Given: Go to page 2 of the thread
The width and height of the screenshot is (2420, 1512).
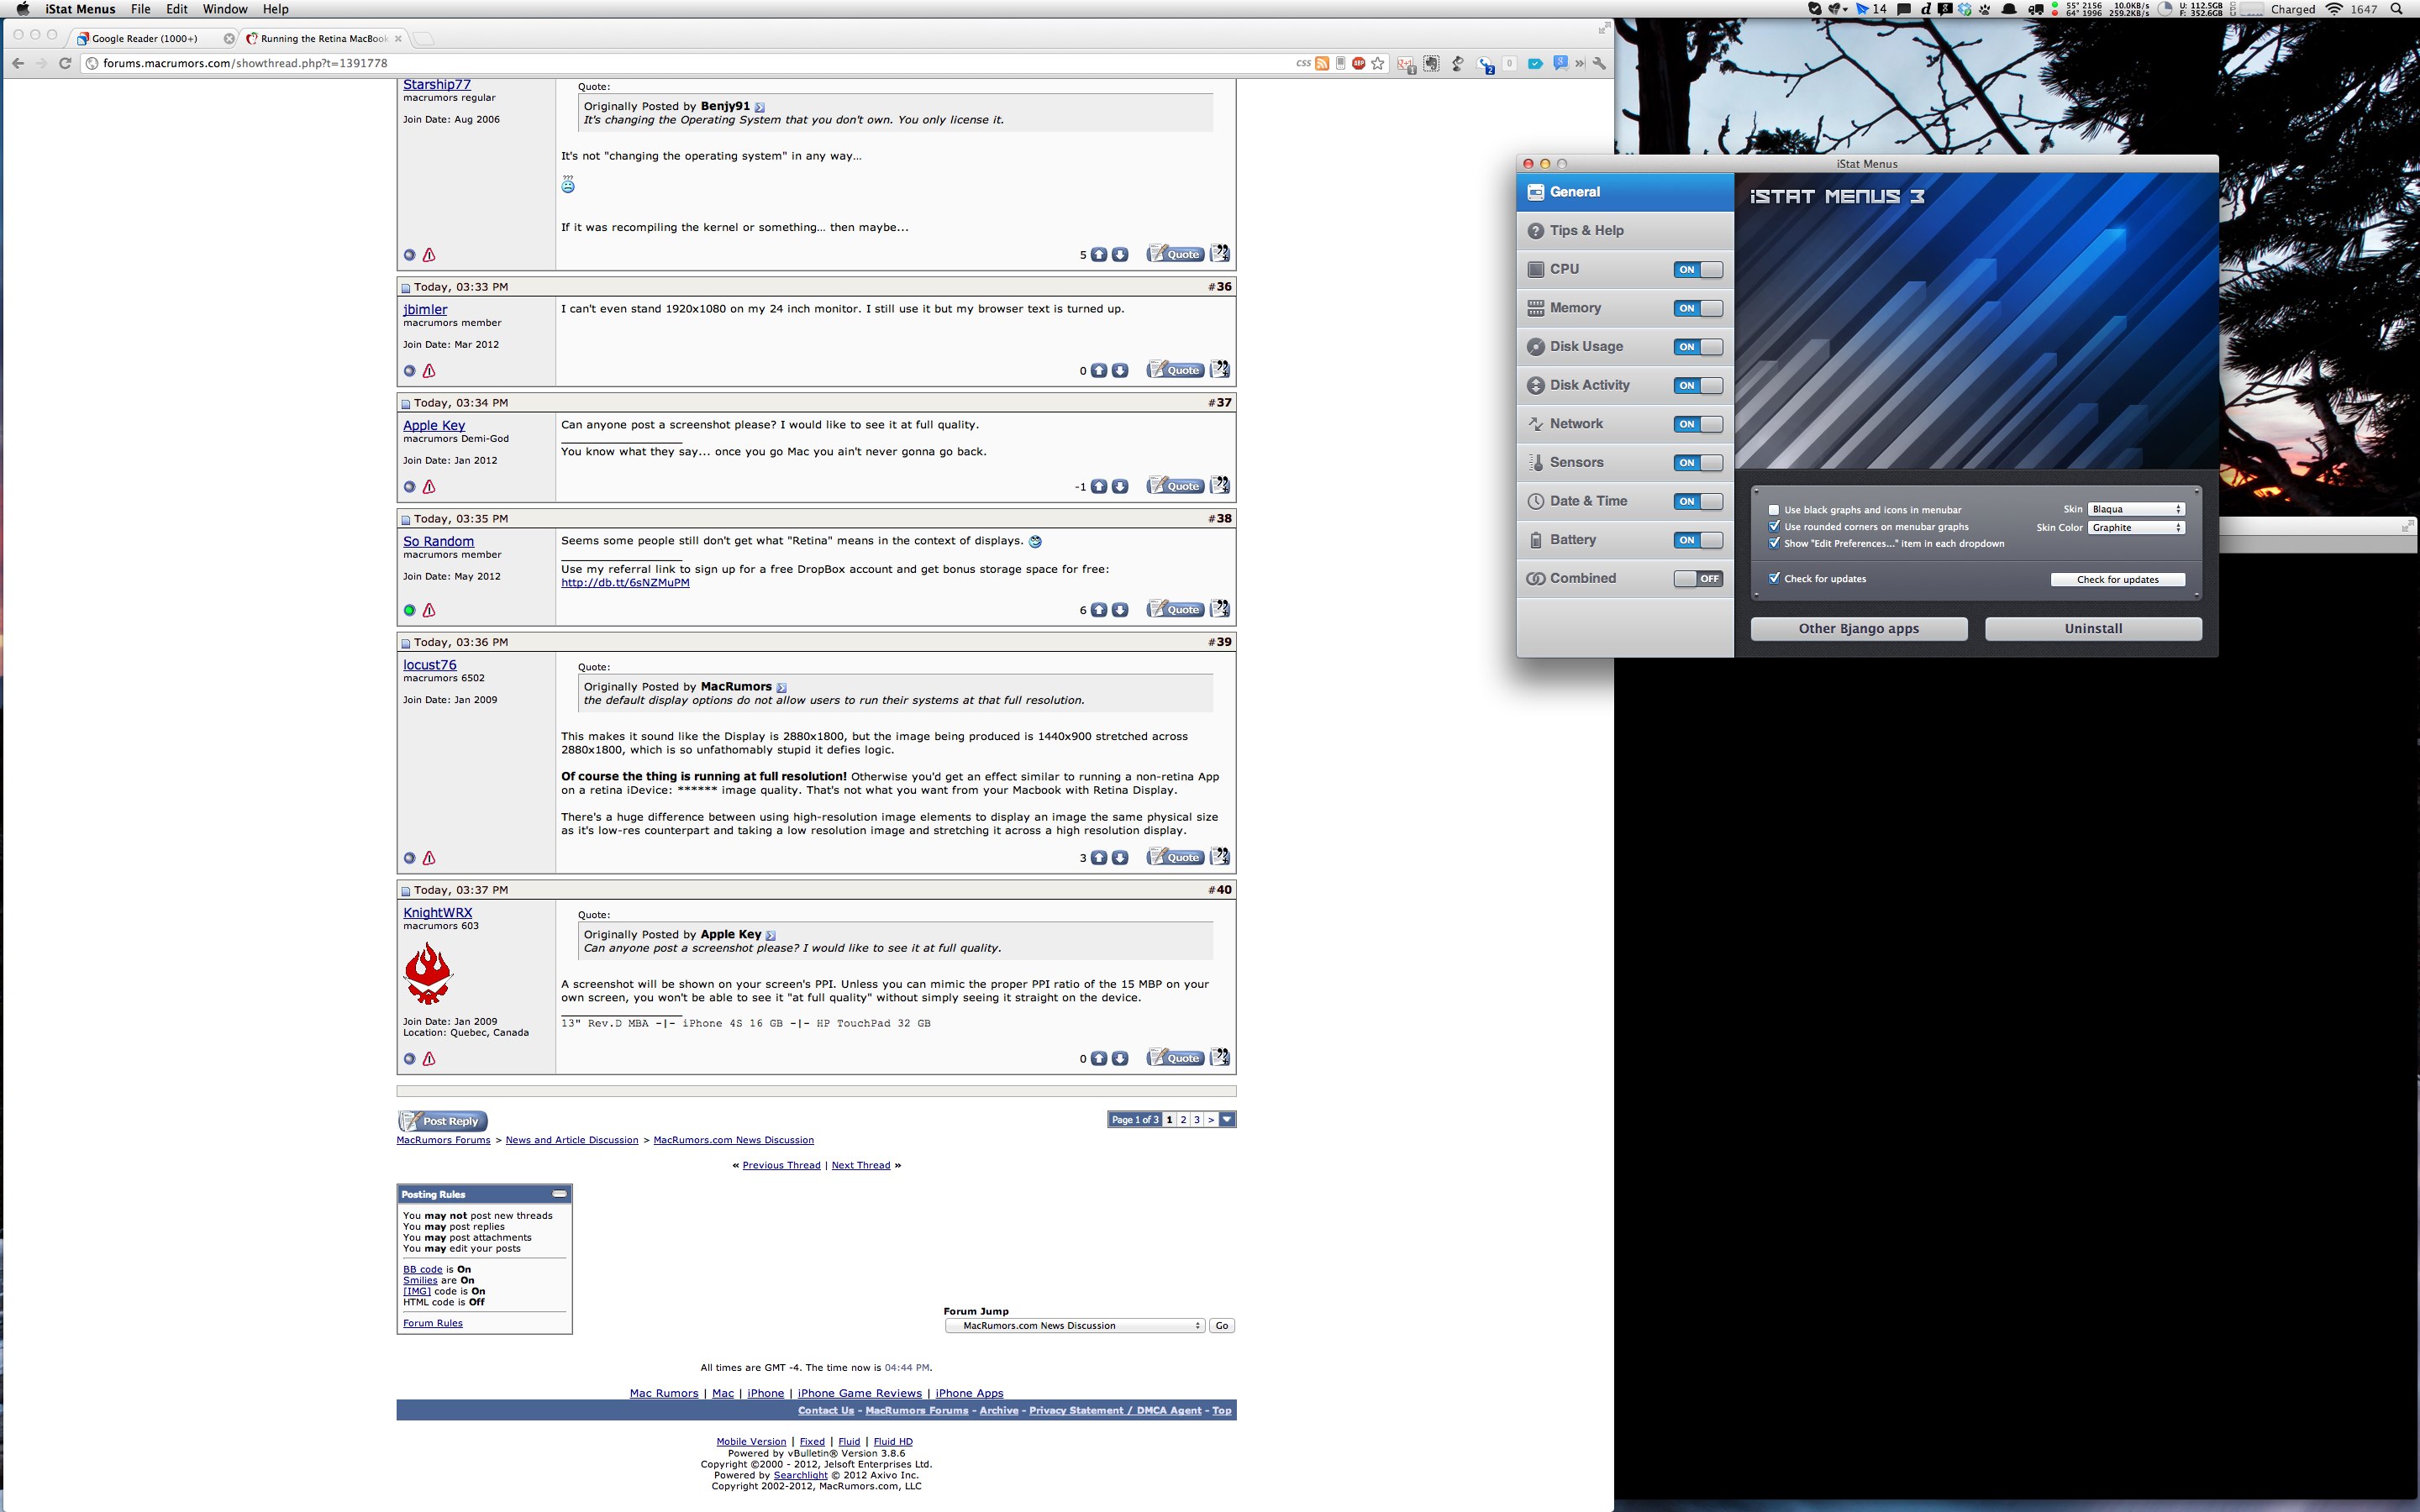Looking at the screenshot, I should 1183,1120.
